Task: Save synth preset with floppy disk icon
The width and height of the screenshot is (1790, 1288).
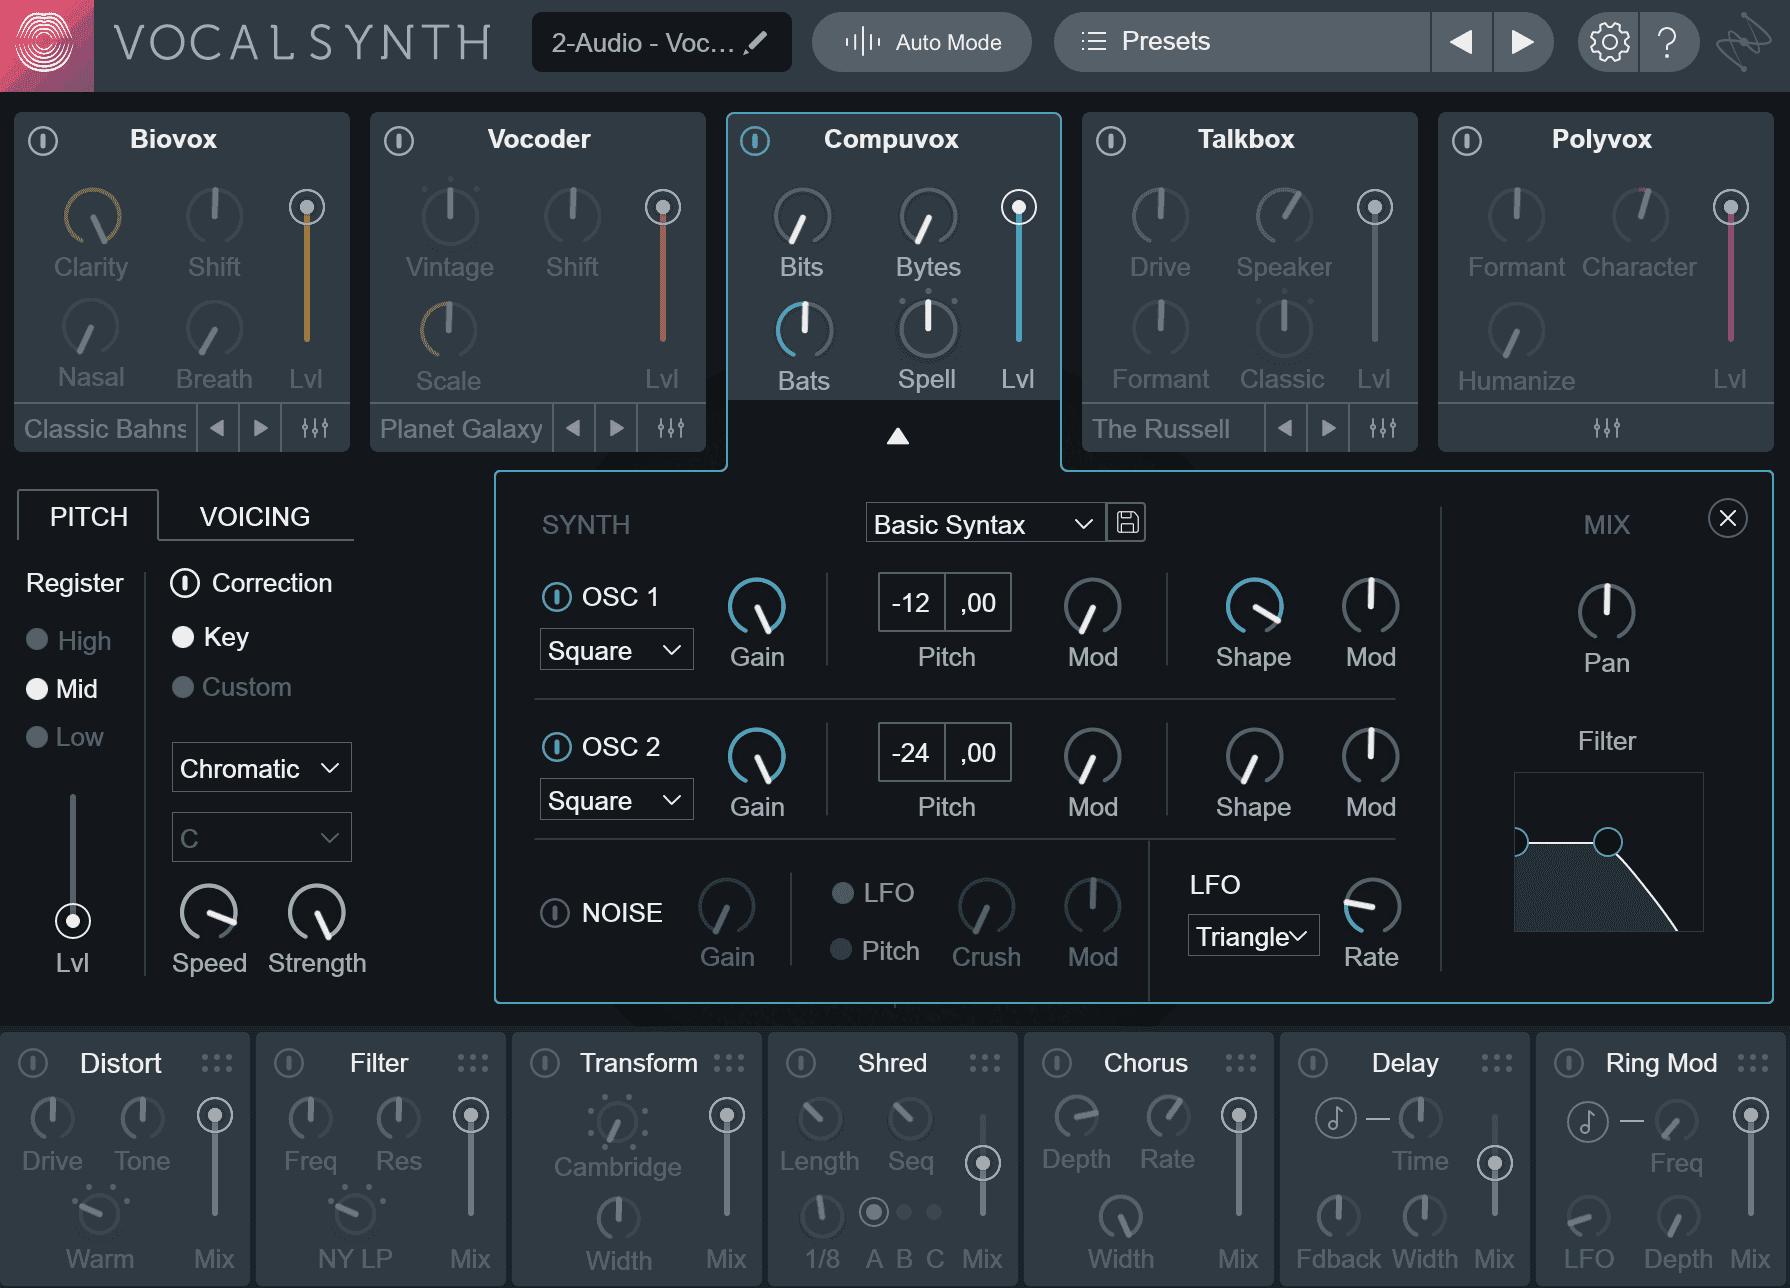Action: coord(1127,522)
